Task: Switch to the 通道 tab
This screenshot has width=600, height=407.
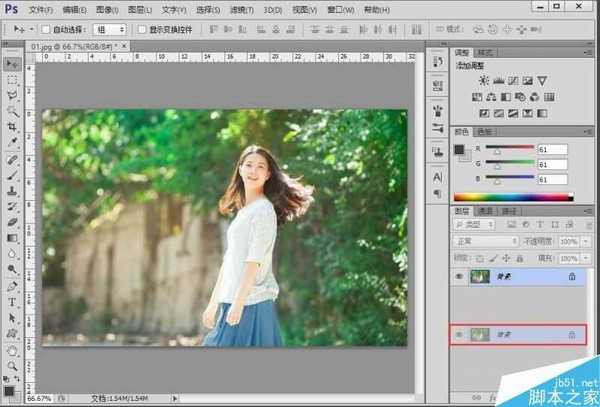Action: (x=485, y=211)
